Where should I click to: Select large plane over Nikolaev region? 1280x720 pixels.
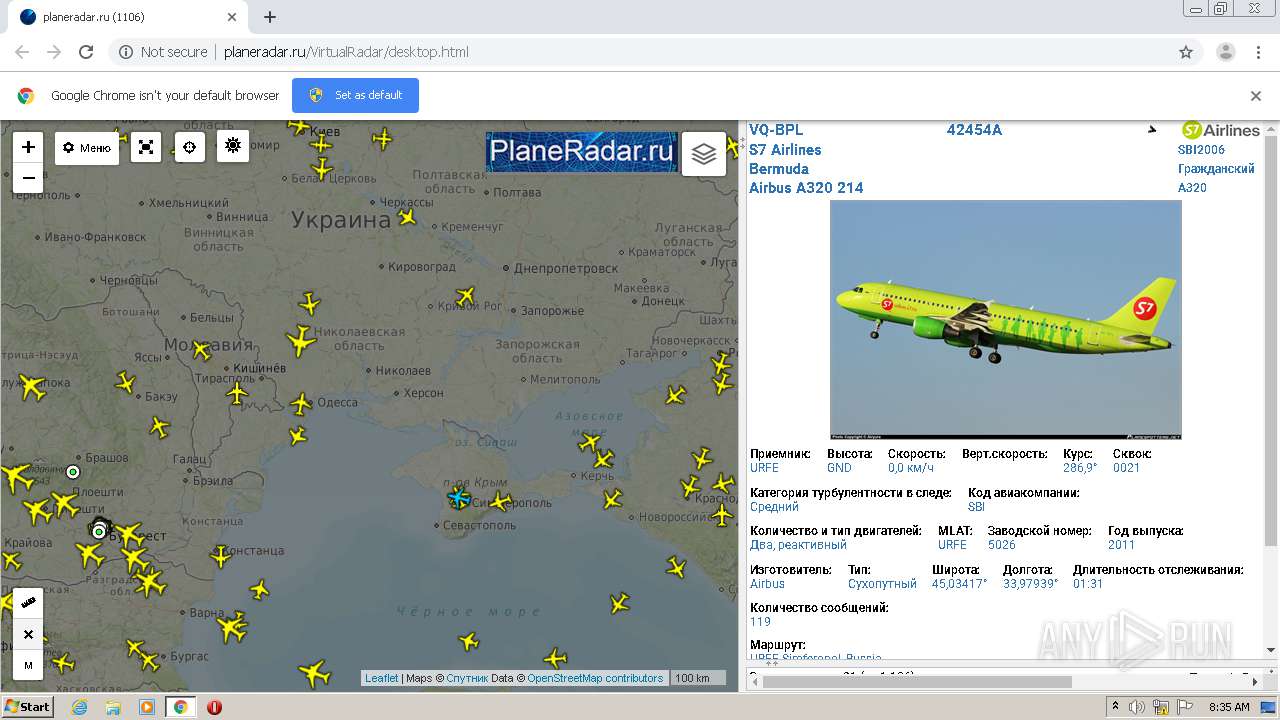point(301,341)
